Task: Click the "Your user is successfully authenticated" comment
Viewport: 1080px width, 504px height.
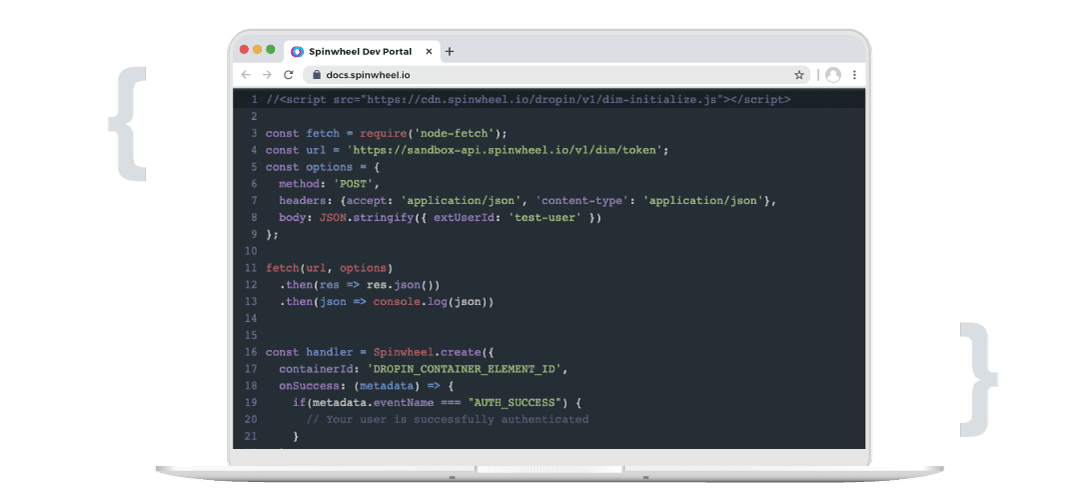Action: click(x=448, y=419)
